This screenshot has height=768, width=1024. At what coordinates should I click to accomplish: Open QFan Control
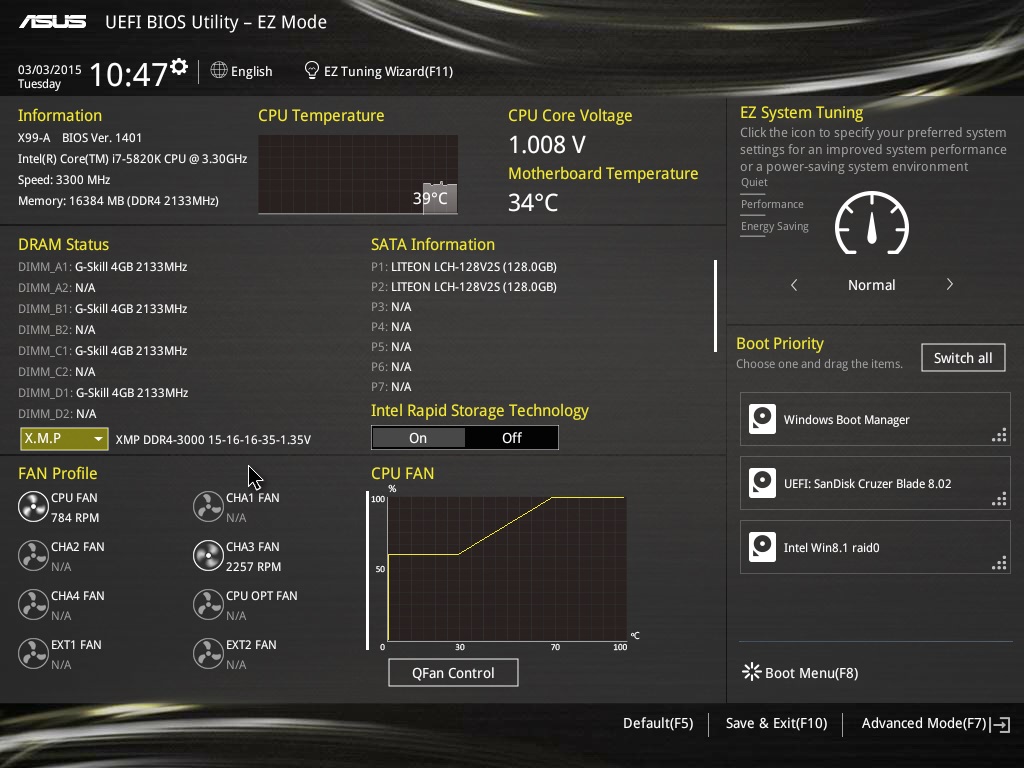[453, 673]
